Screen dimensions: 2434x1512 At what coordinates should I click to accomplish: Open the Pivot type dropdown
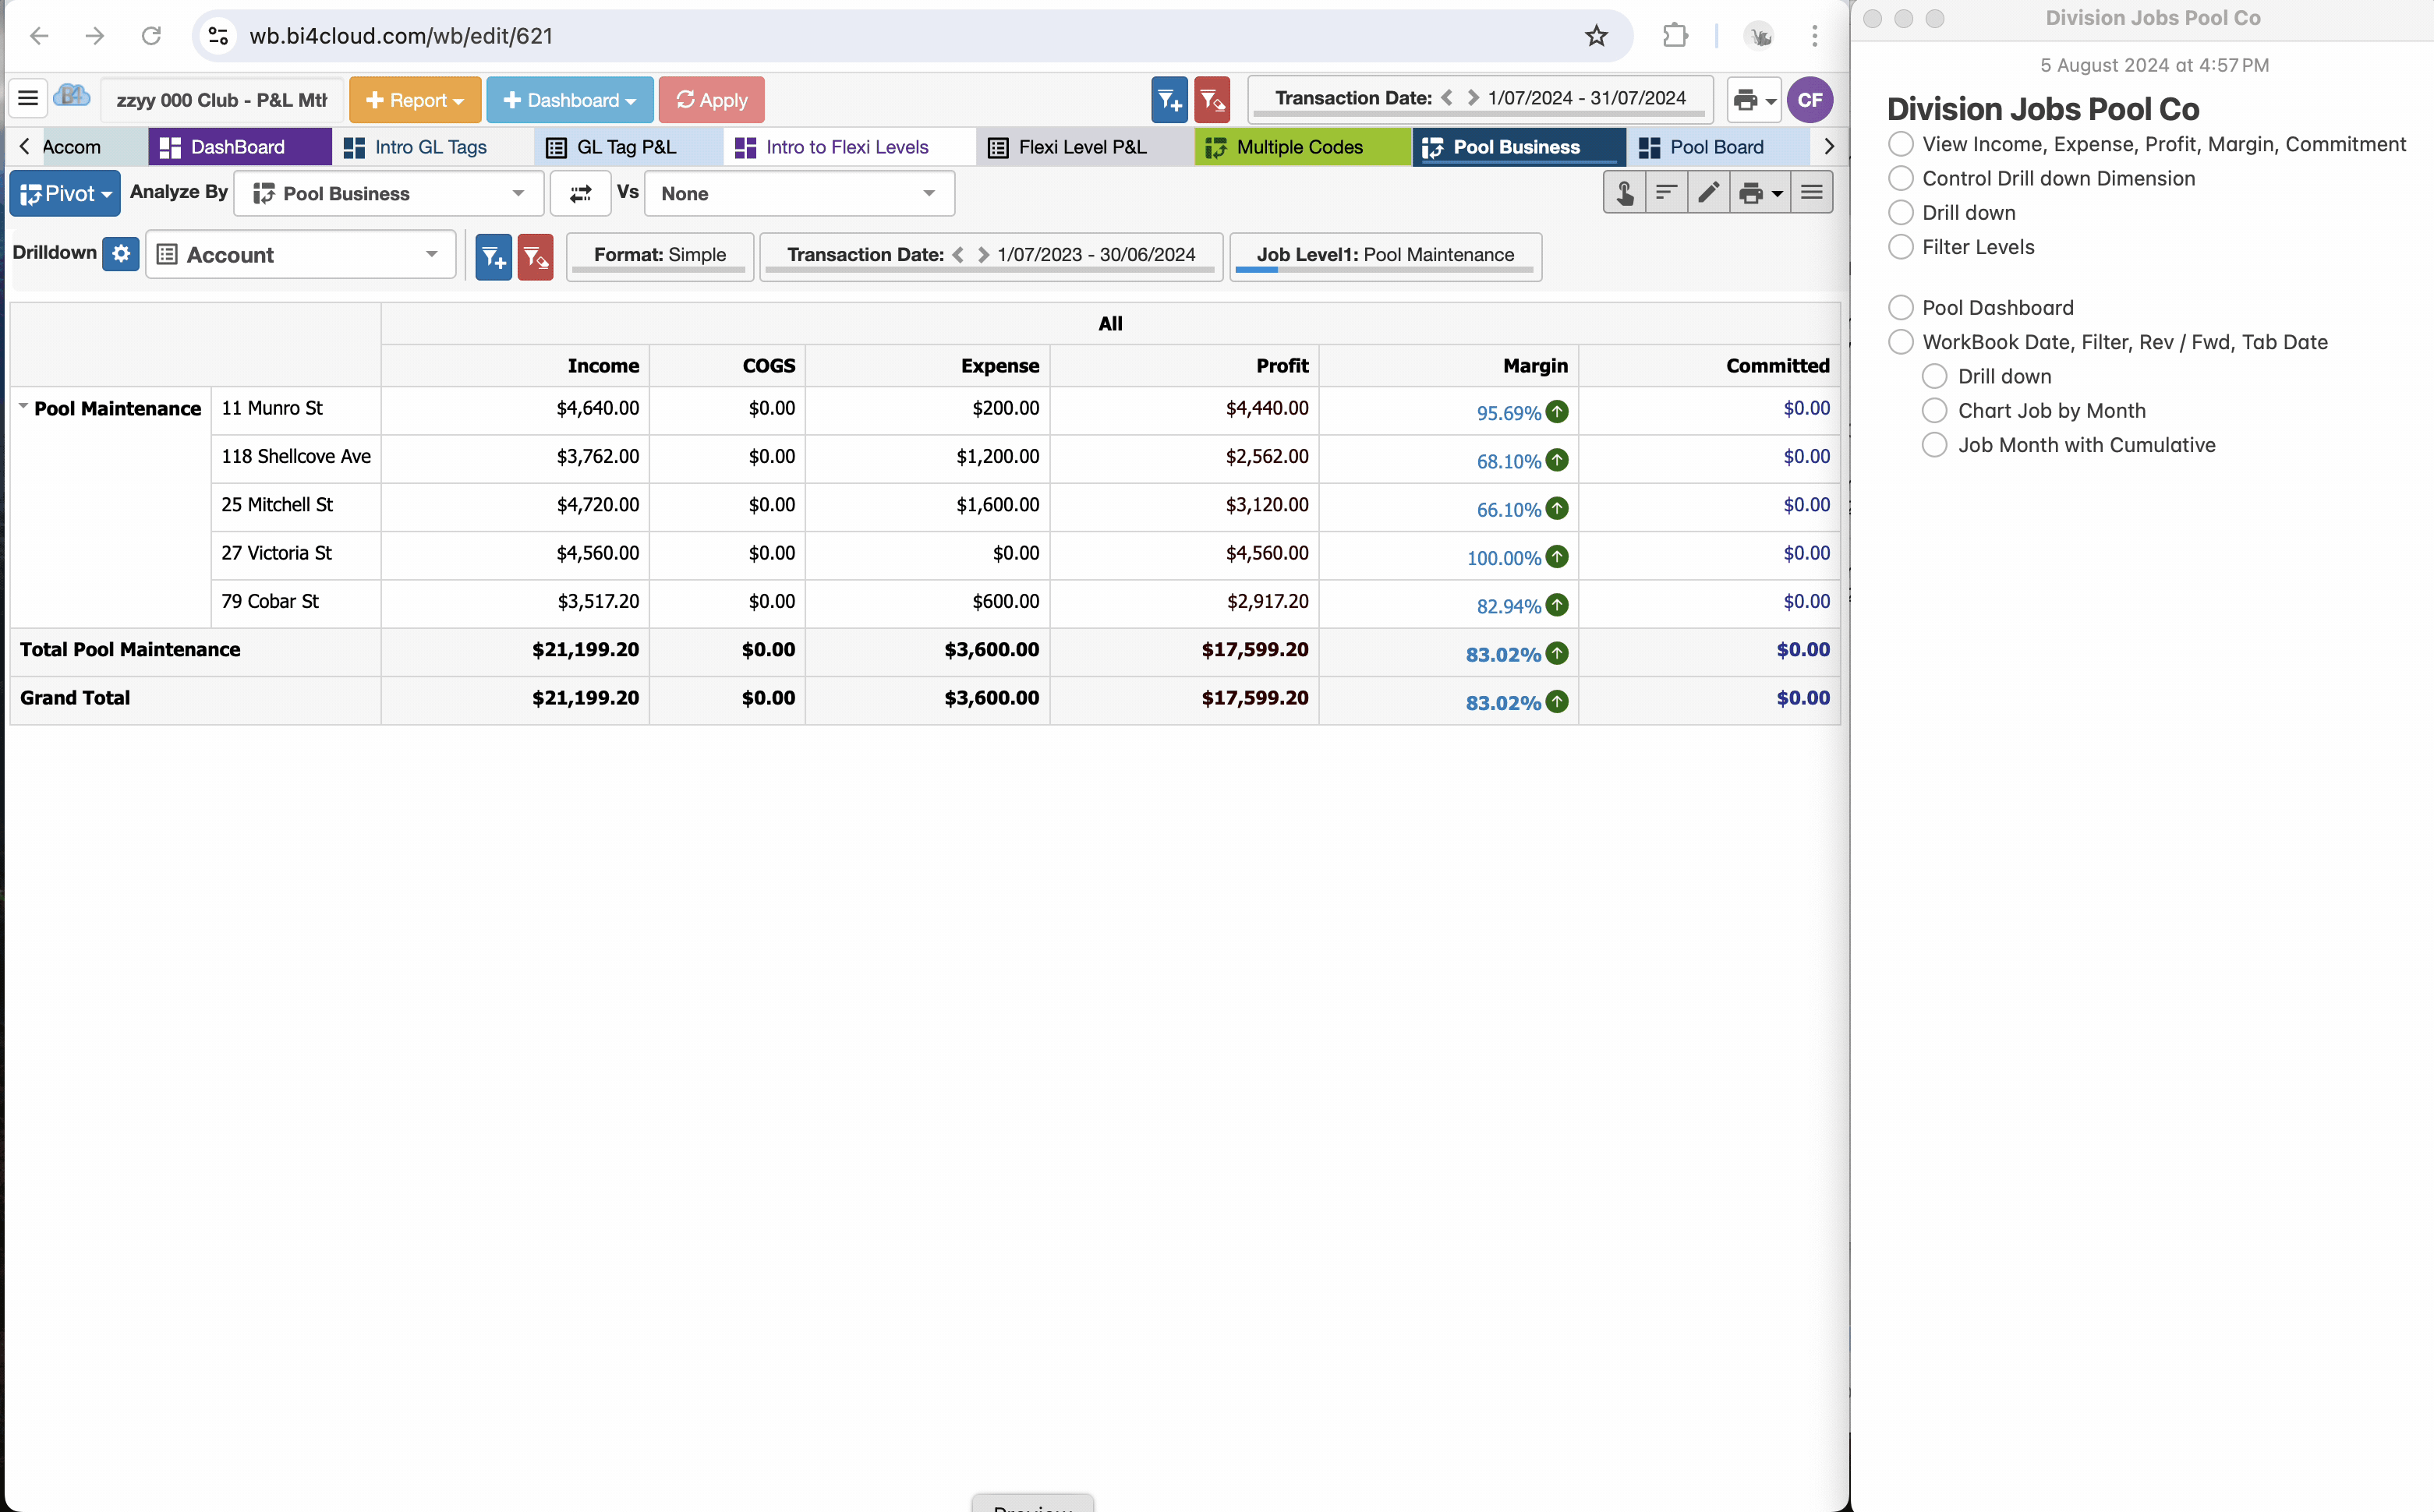pos(65,193)
